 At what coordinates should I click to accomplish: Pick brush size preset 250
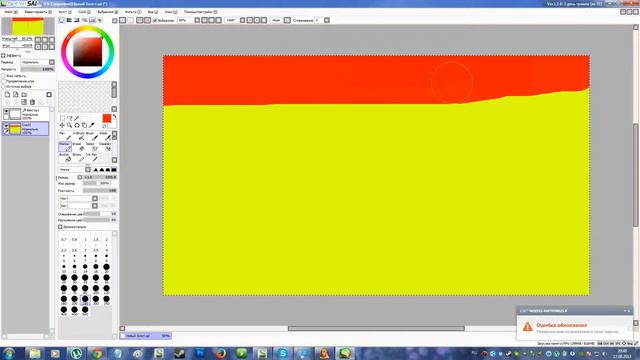pyautogui.click(x=85, y=299)
